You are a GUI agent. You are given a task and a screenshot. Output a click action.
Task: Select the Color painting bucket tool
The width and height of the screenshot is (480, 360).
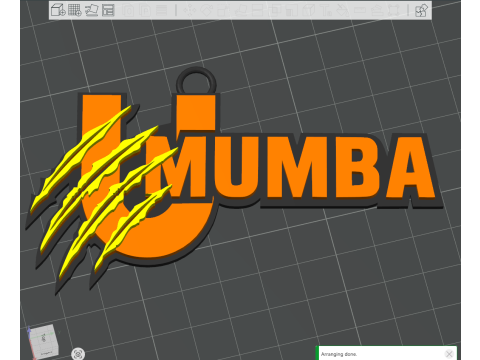[x=342, y=10]
